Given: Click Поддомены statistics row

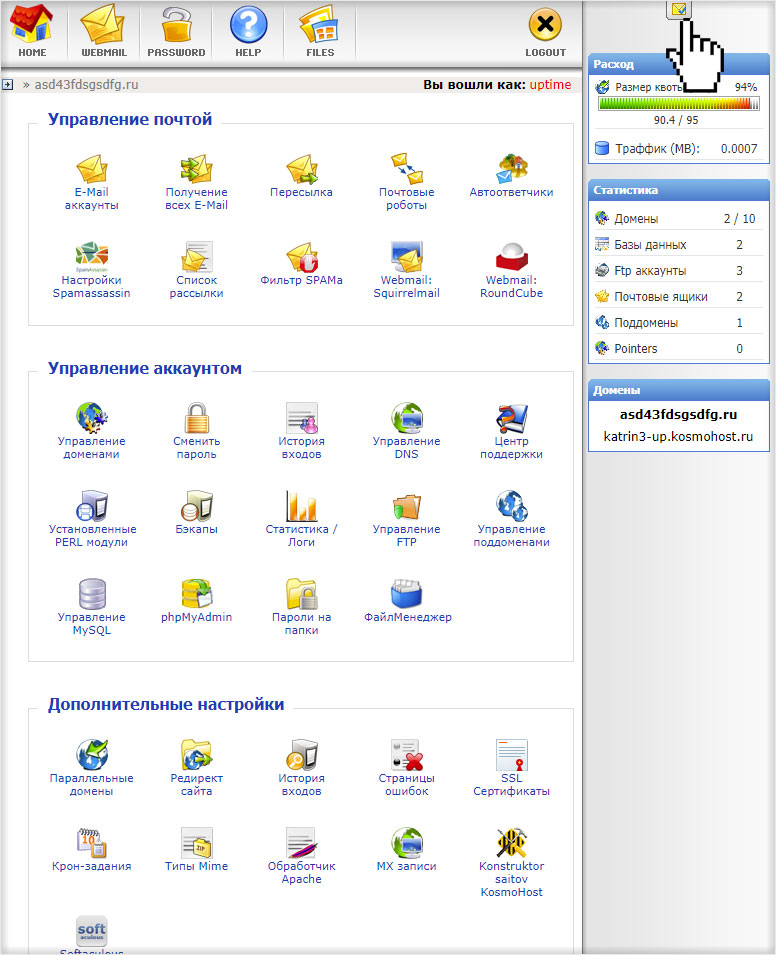Looking at the screenshot, I should coord(677,323).
